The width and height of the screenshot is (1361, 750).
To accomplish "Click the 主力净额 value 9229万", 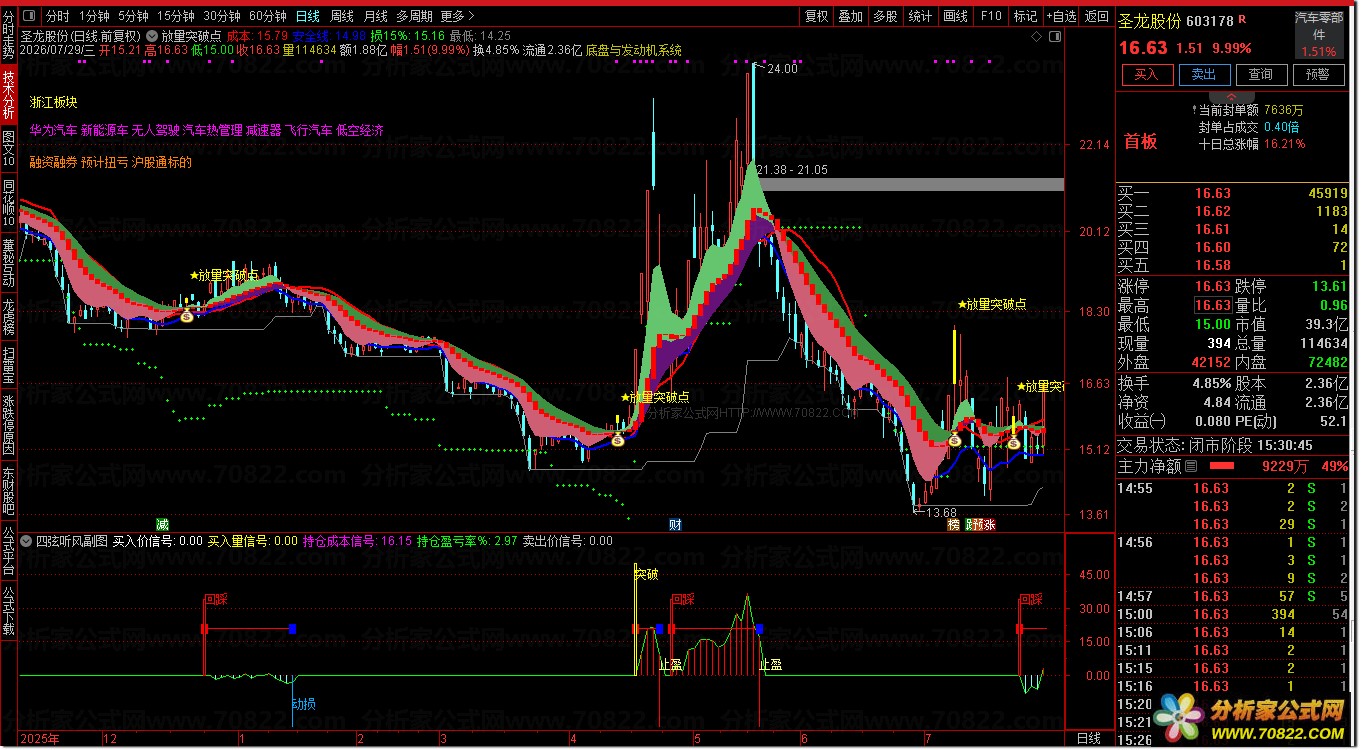I will point(1285,466).
